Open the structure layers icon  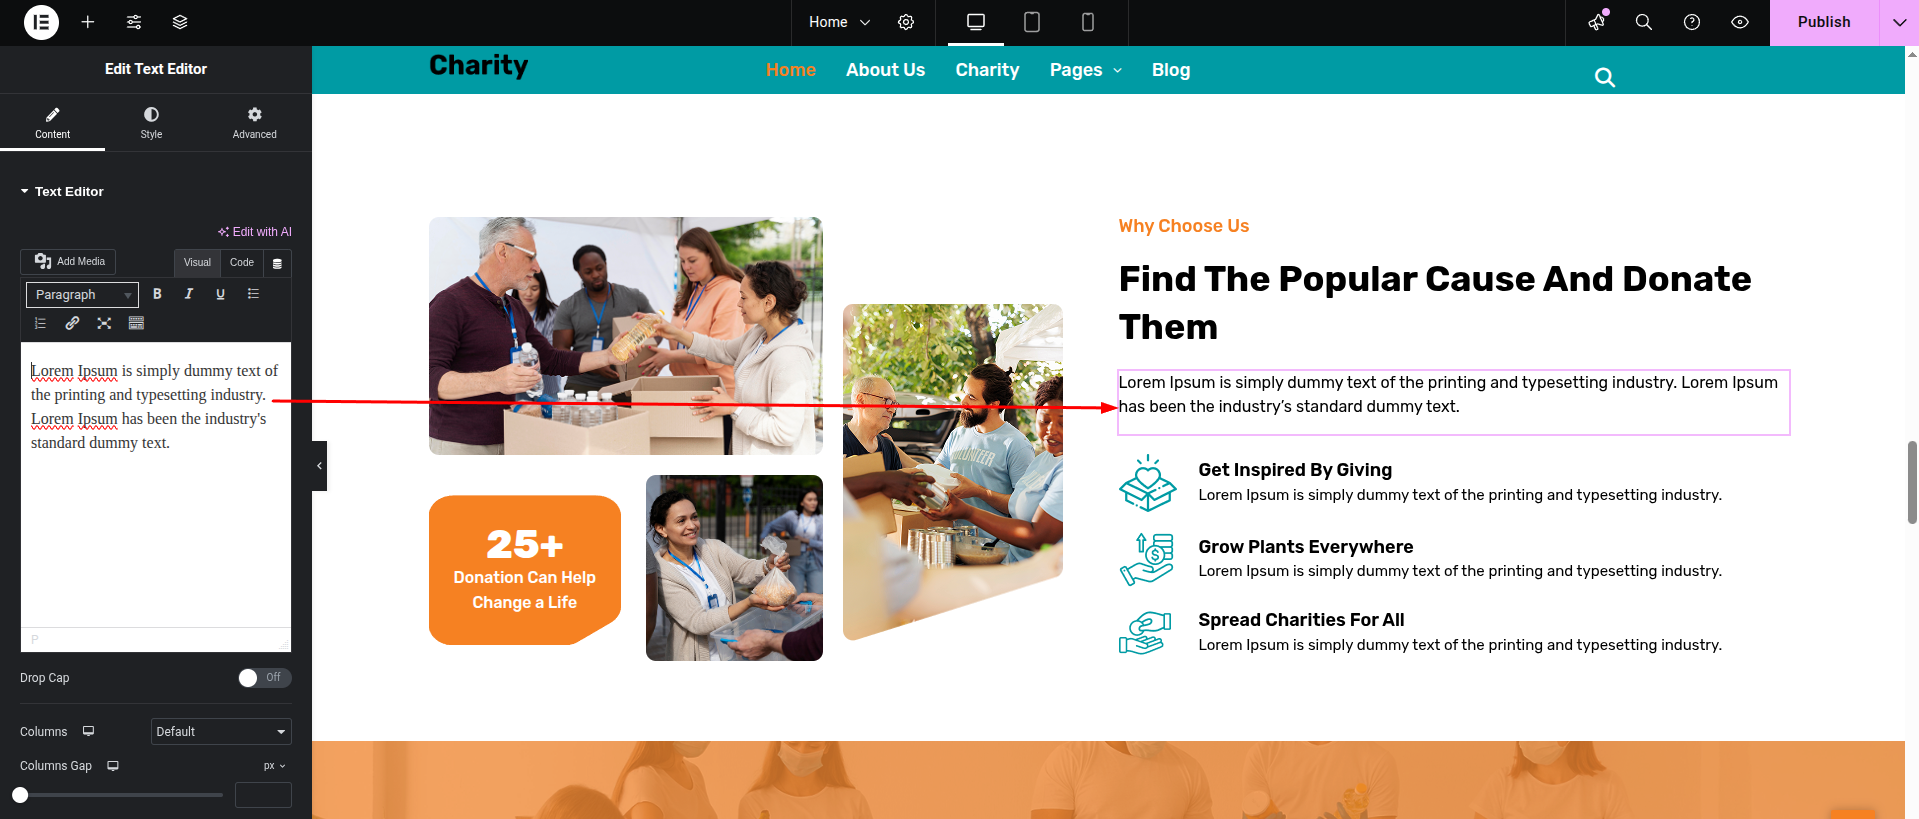pos(180,22)
